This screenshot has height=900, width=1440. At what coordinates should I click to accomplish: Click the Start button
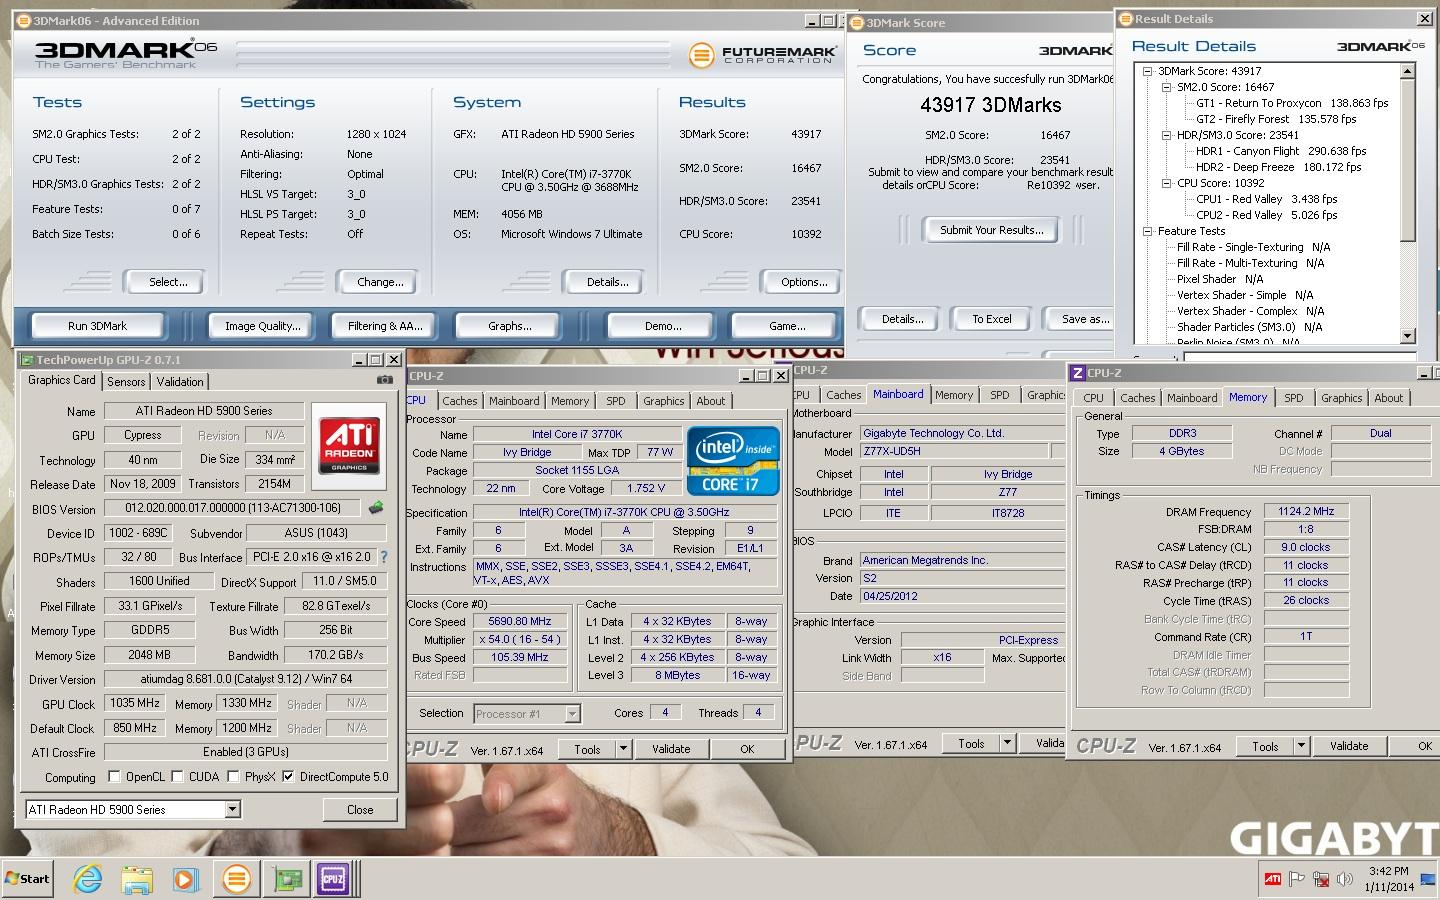tap(28, 879)
